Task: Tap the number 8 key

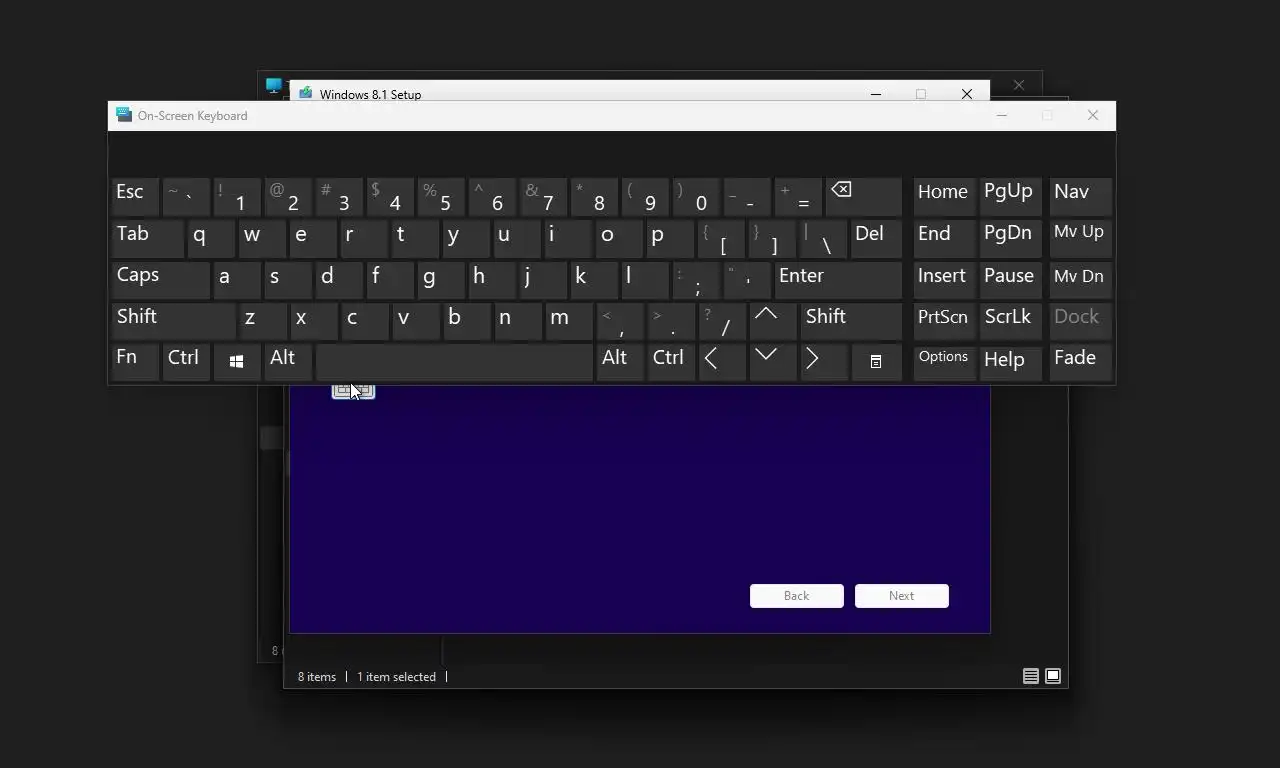Action: point(594,197)
